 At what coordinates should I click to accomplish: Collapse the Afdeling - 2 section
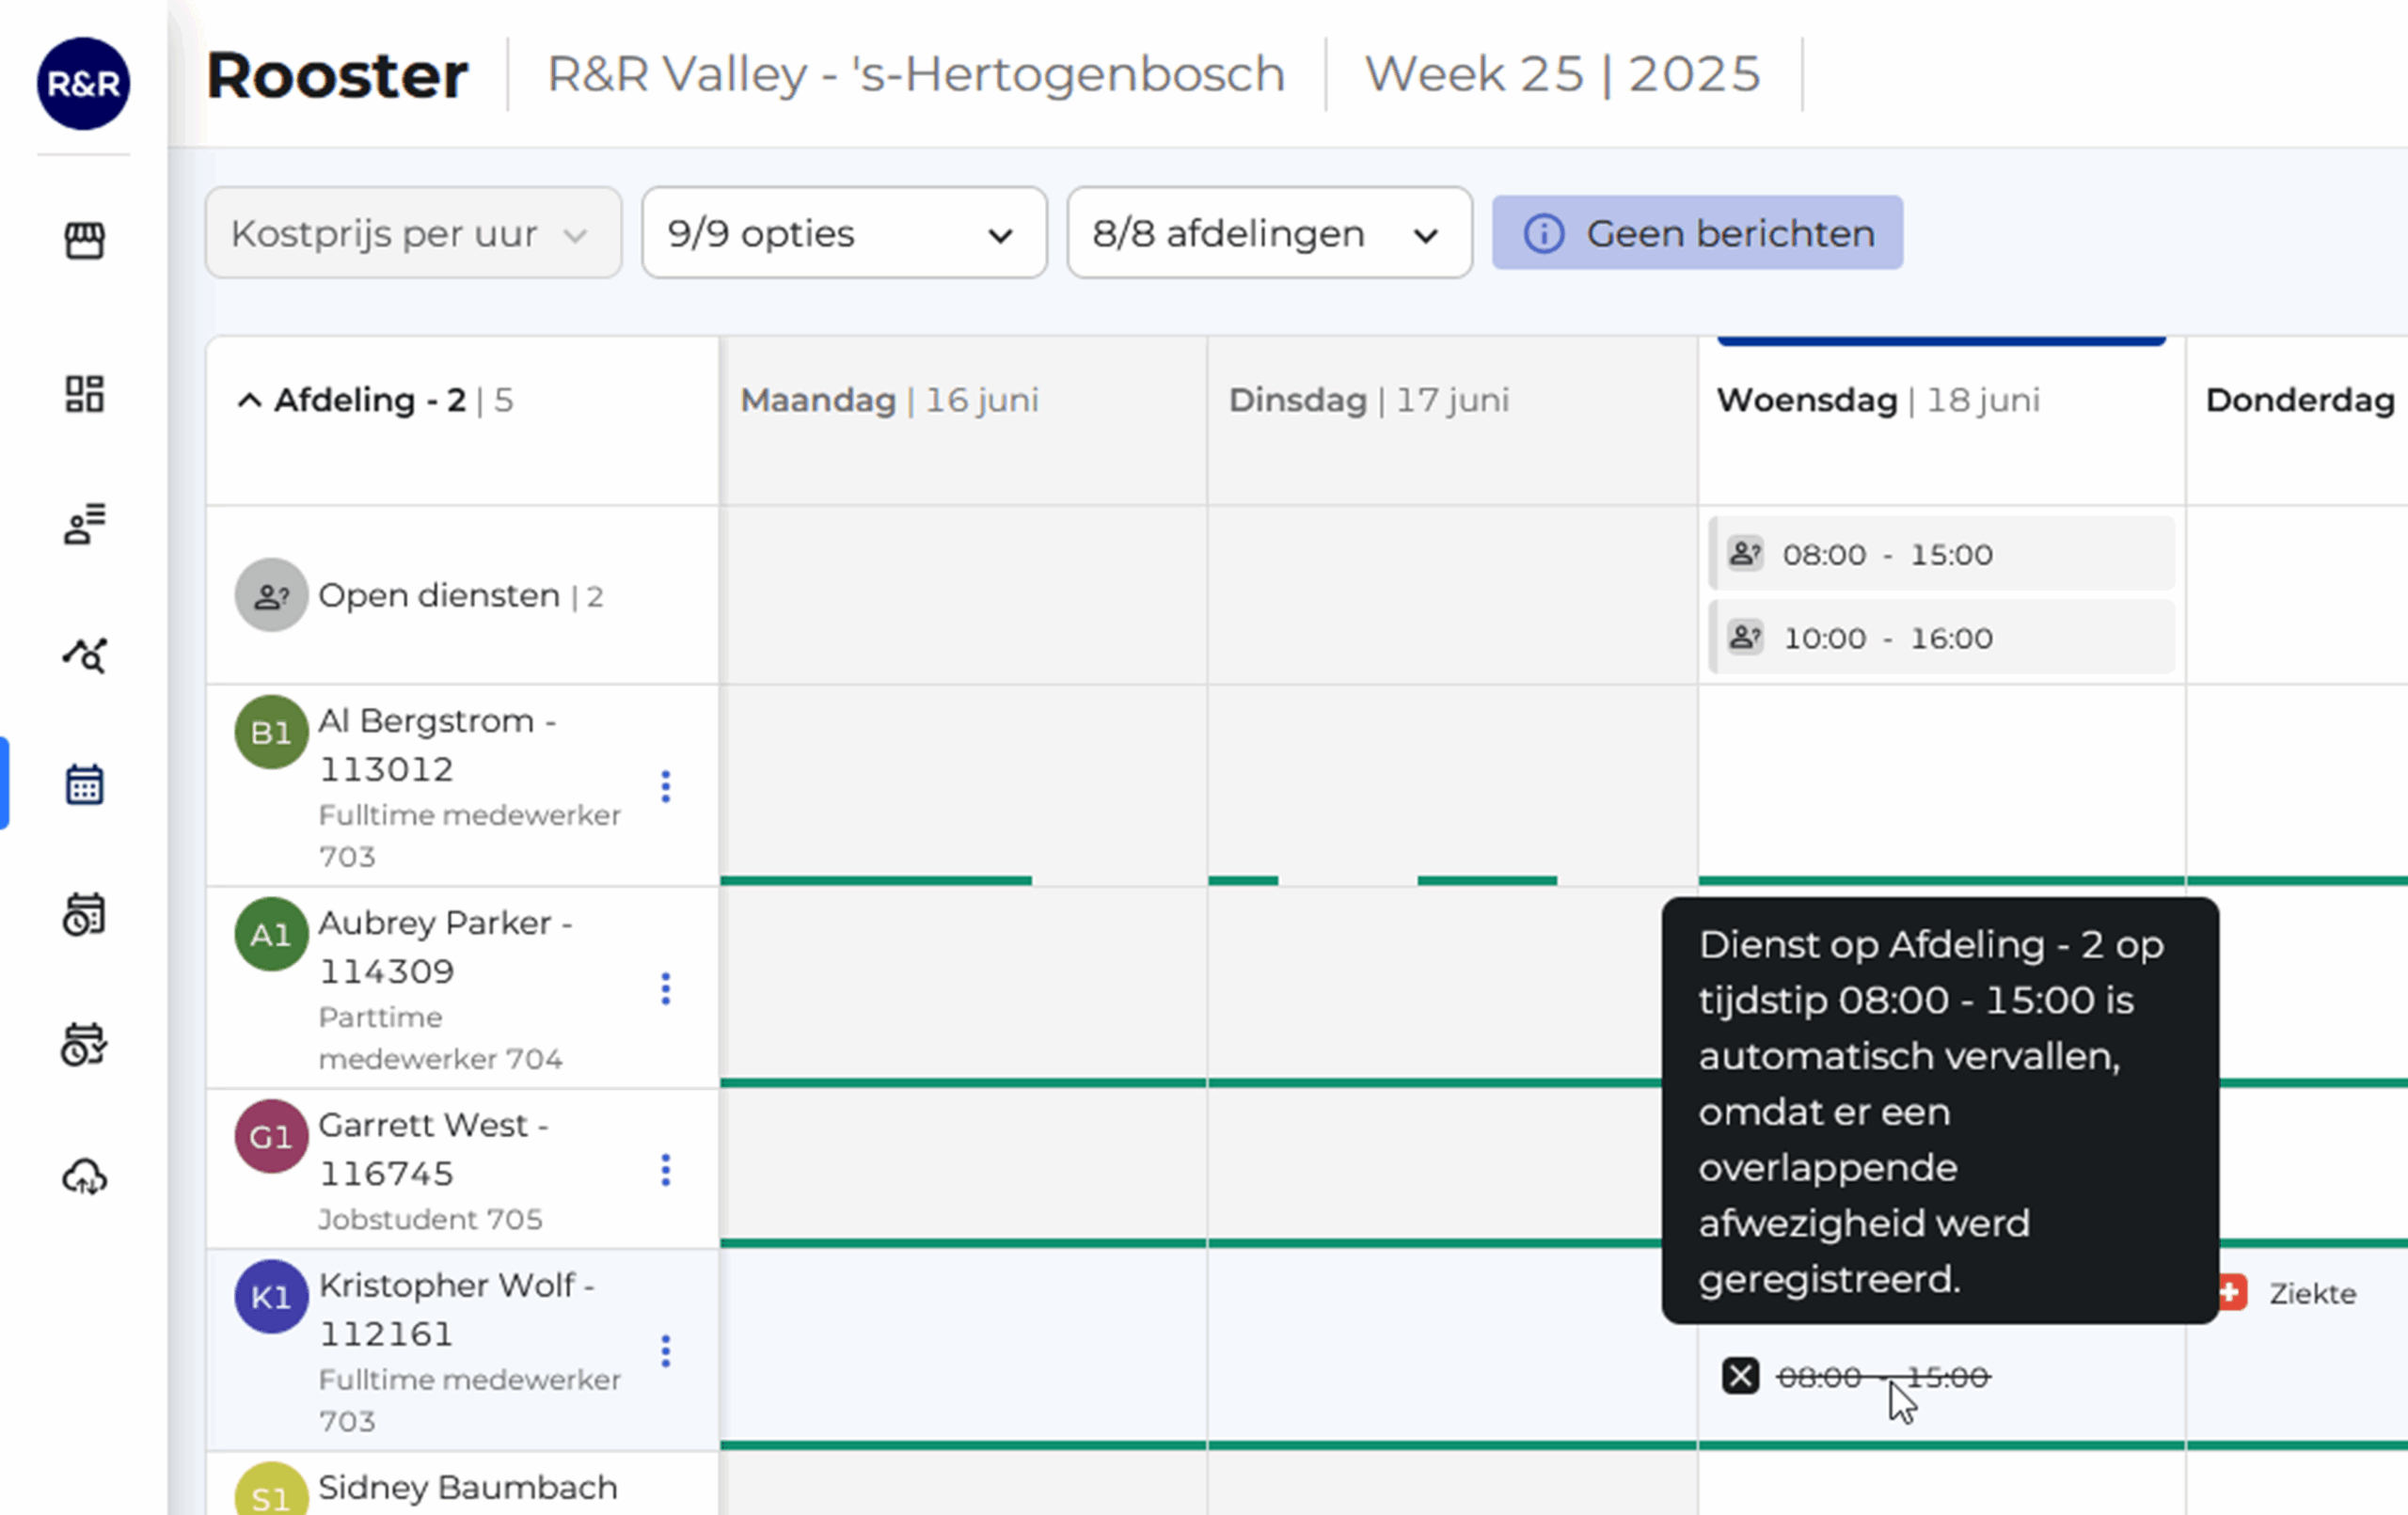pyautogui.click(x=249, y=401)
